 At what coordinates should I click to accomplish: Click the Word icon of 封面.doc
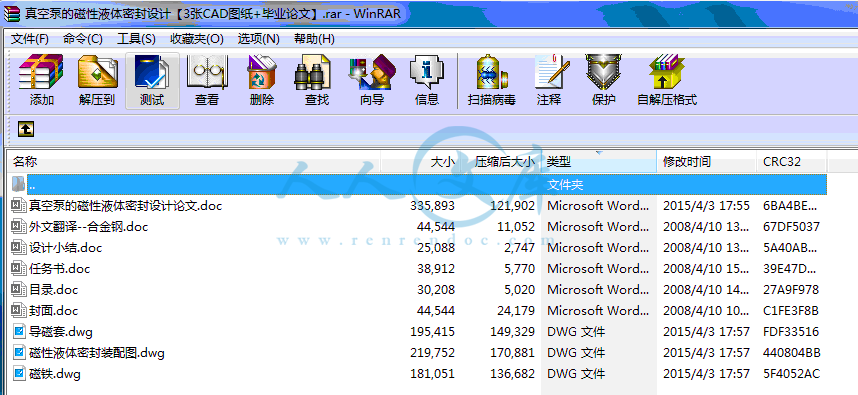click(x=19, y=311)
